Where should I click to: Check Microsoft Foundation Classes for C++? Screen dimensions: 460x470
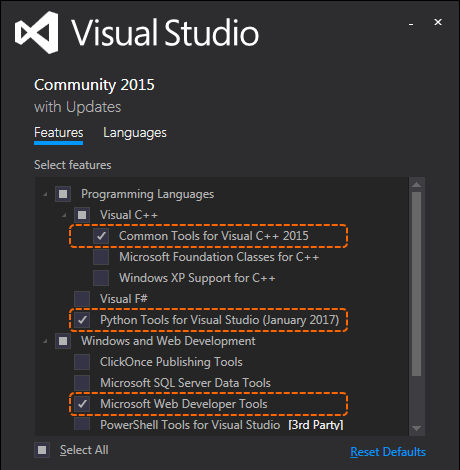[x=101, y=257]
